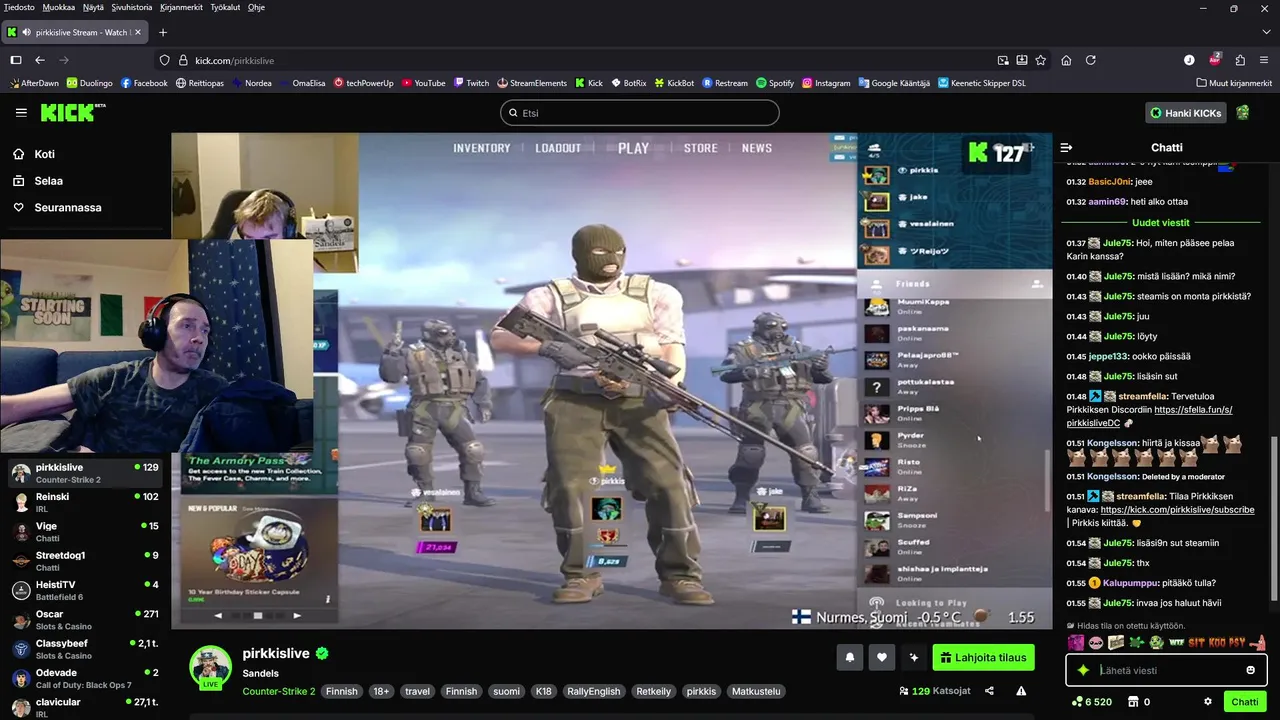Click pirkkislive channel avatar with LIVE badge

tap(211, 666)
